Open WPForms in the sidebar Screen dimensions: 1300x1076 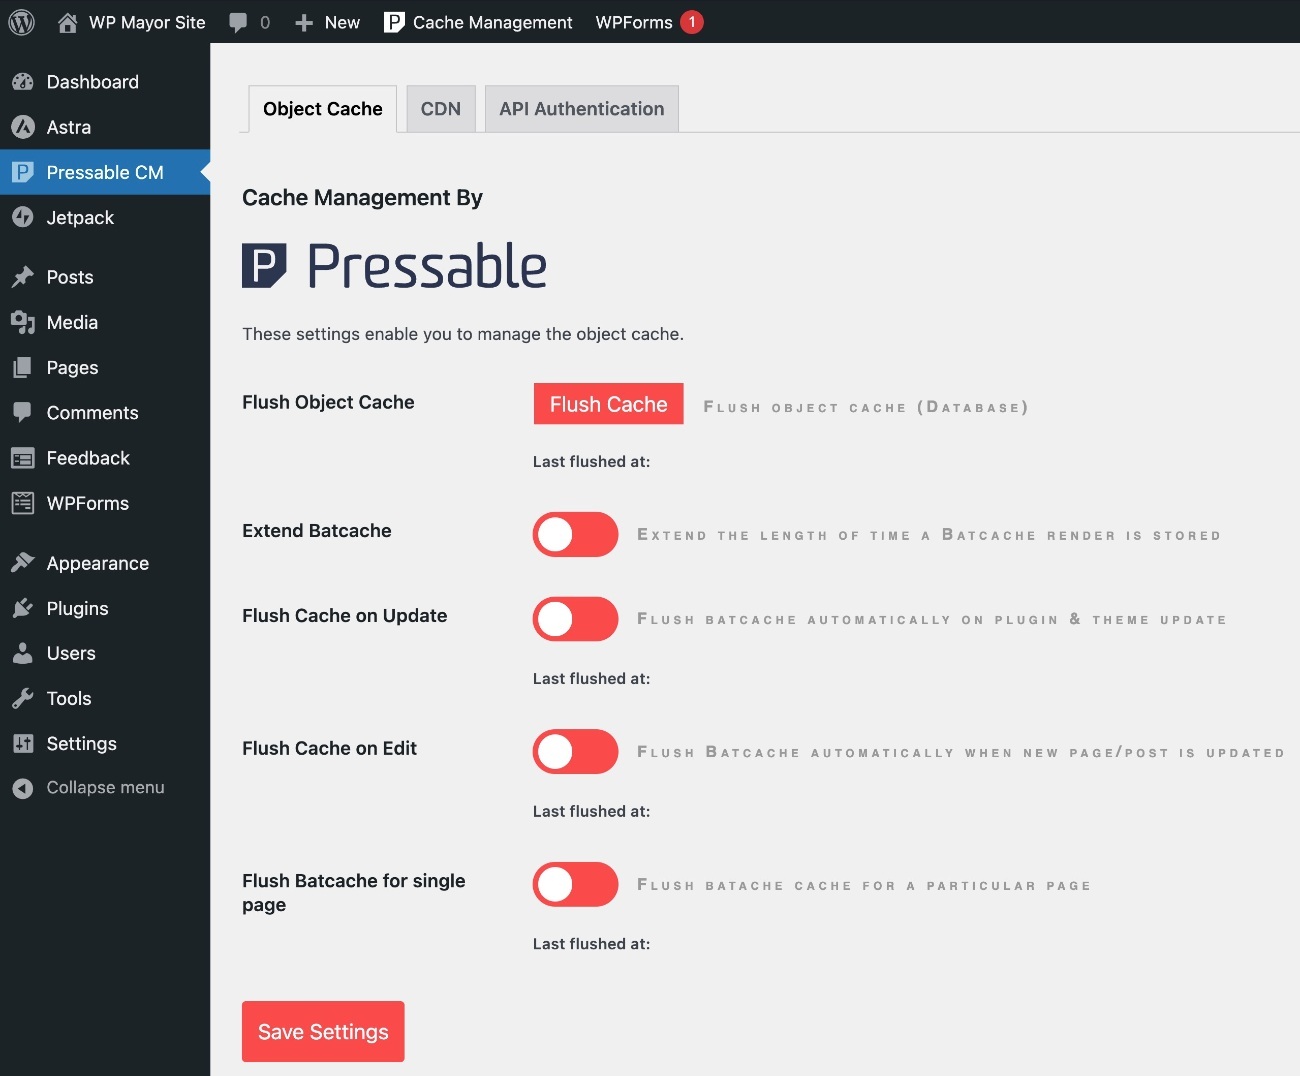[88, 503]
